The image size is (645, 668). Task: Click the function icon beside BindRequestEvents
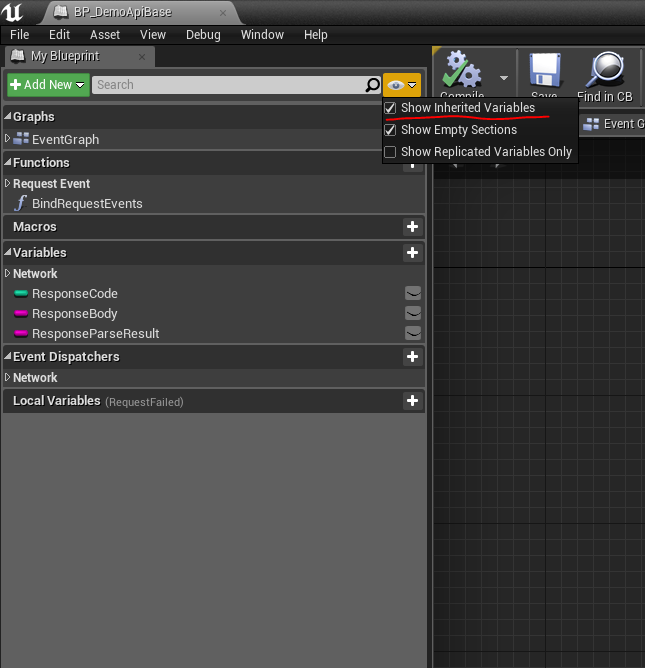tap(20, 203)
